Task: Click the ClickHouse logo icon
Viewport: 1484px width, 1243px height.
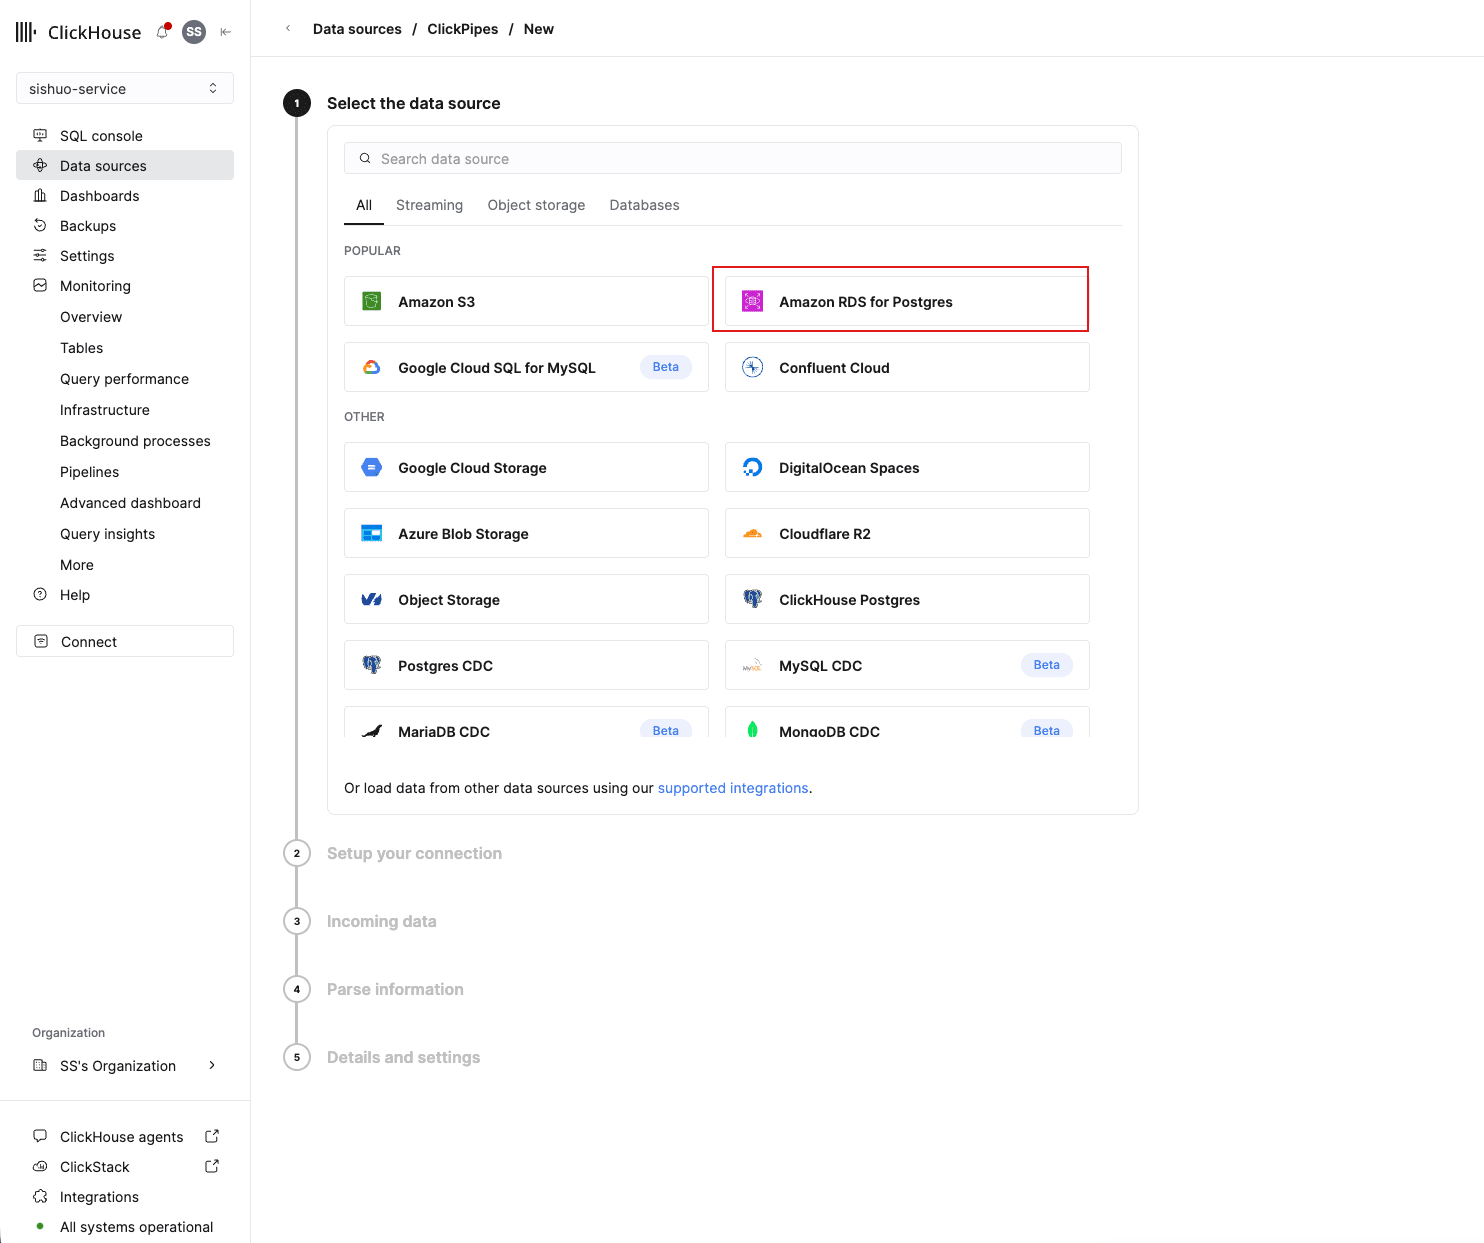Action: tap(26, 32)
